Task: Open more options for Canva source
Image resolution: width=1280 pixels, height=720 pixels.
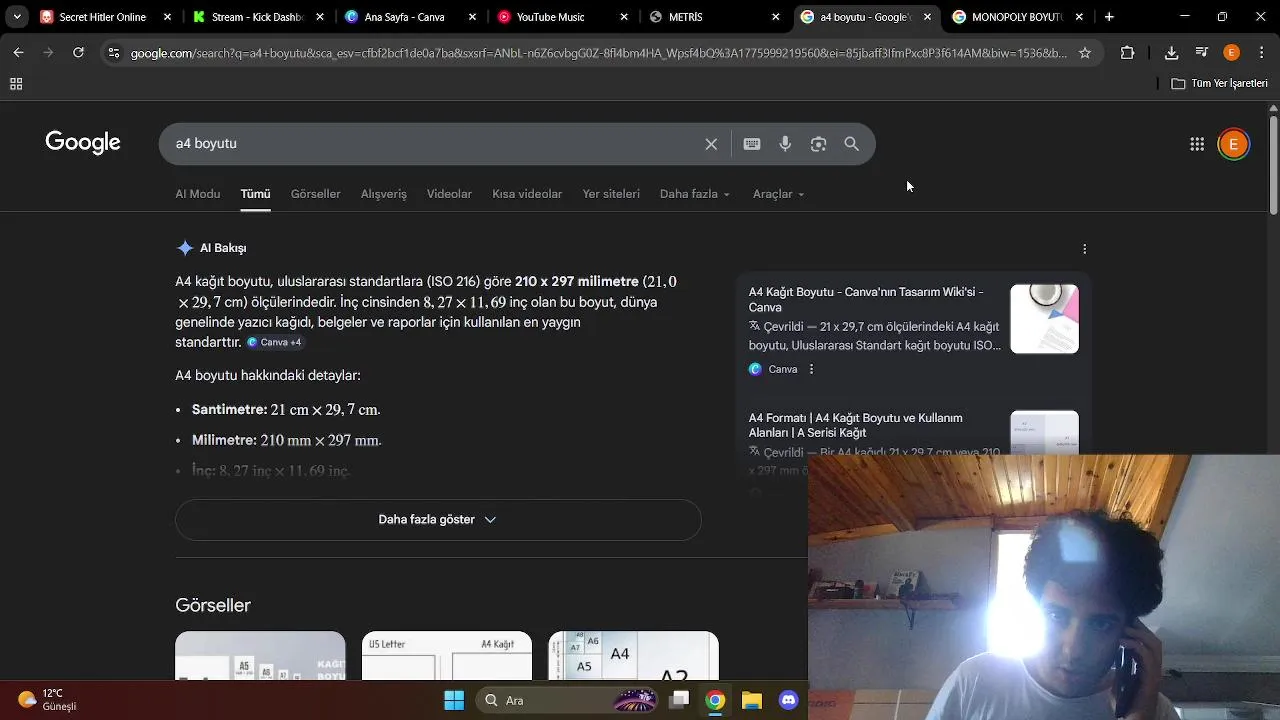Action: click(x=811, y=369)
